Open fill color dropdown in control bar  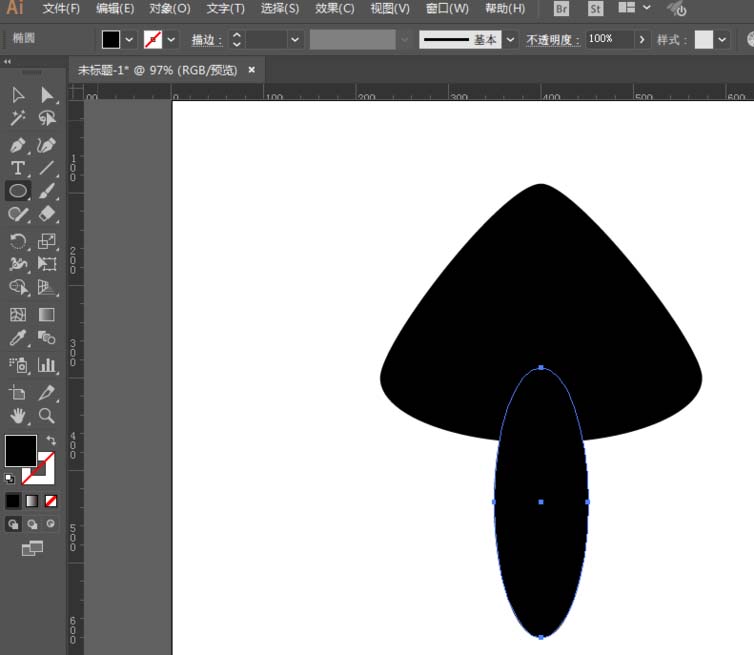(x=130, y=40)
